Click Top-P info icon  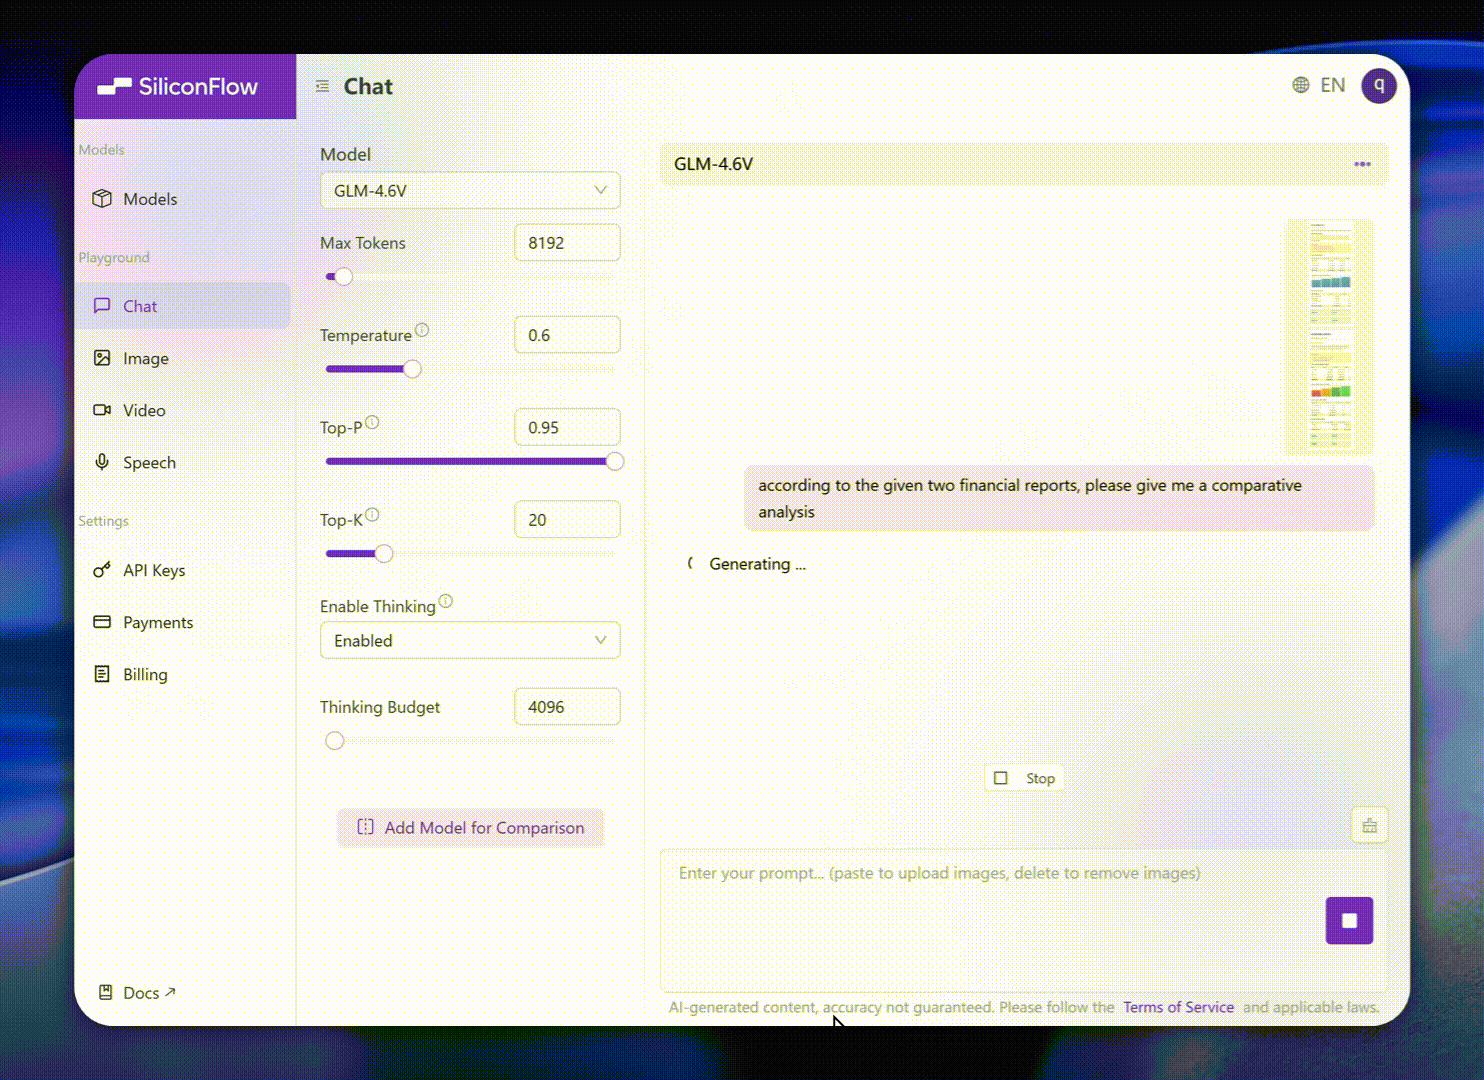(372, 422)
